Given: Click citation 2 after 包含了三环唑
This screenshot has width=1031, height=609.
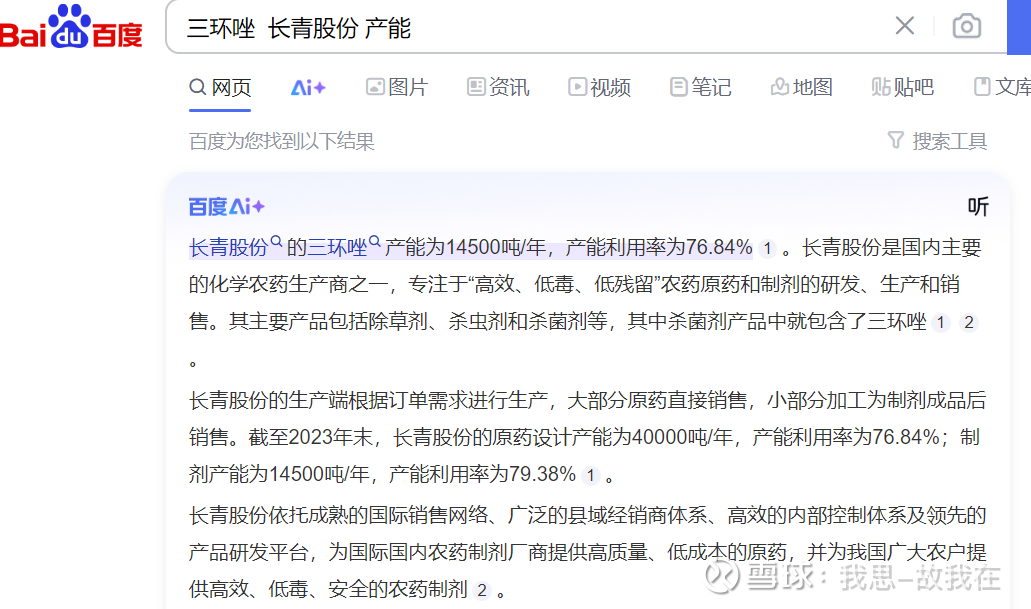Looking at the screenshot, I should tap(969, 322).
